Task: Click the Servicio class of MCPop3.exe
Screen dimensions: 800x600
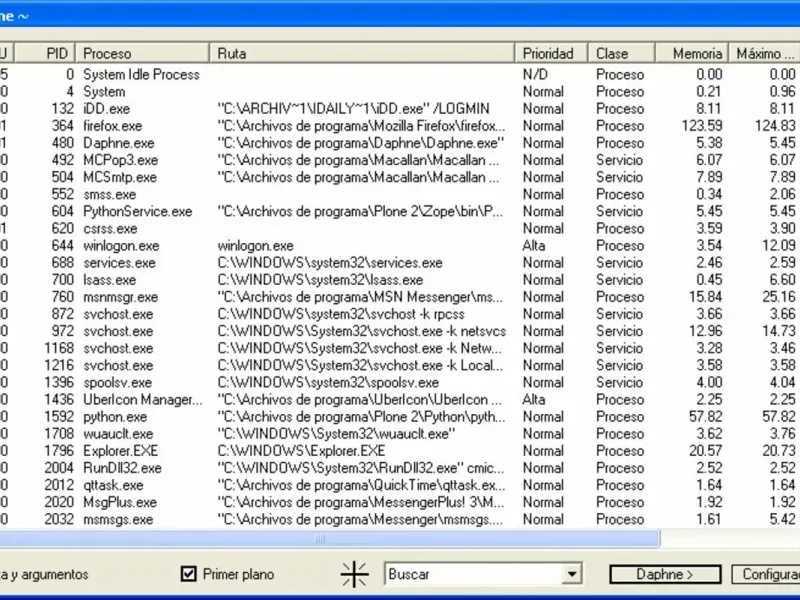Action: tap(619, 160)
